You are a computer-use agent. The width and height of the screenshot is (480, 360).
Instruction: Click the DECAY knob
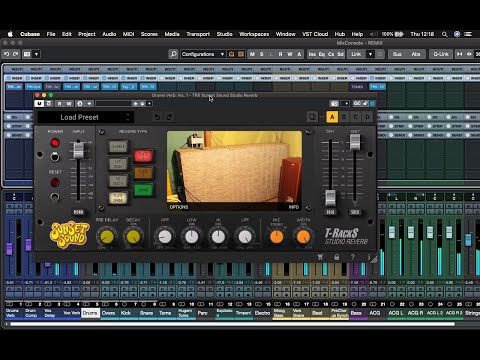tap(133, 237)
